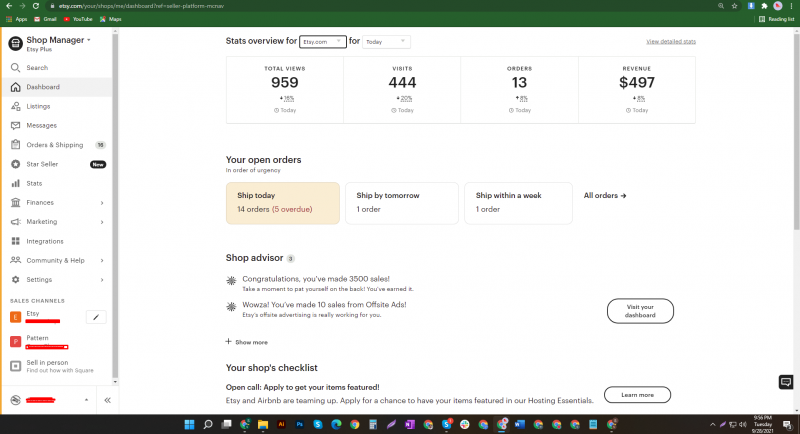This screenshot has height=434, width=800.
Task: Click the Offsite Ads sales message
Action: [x=324, y=304]
